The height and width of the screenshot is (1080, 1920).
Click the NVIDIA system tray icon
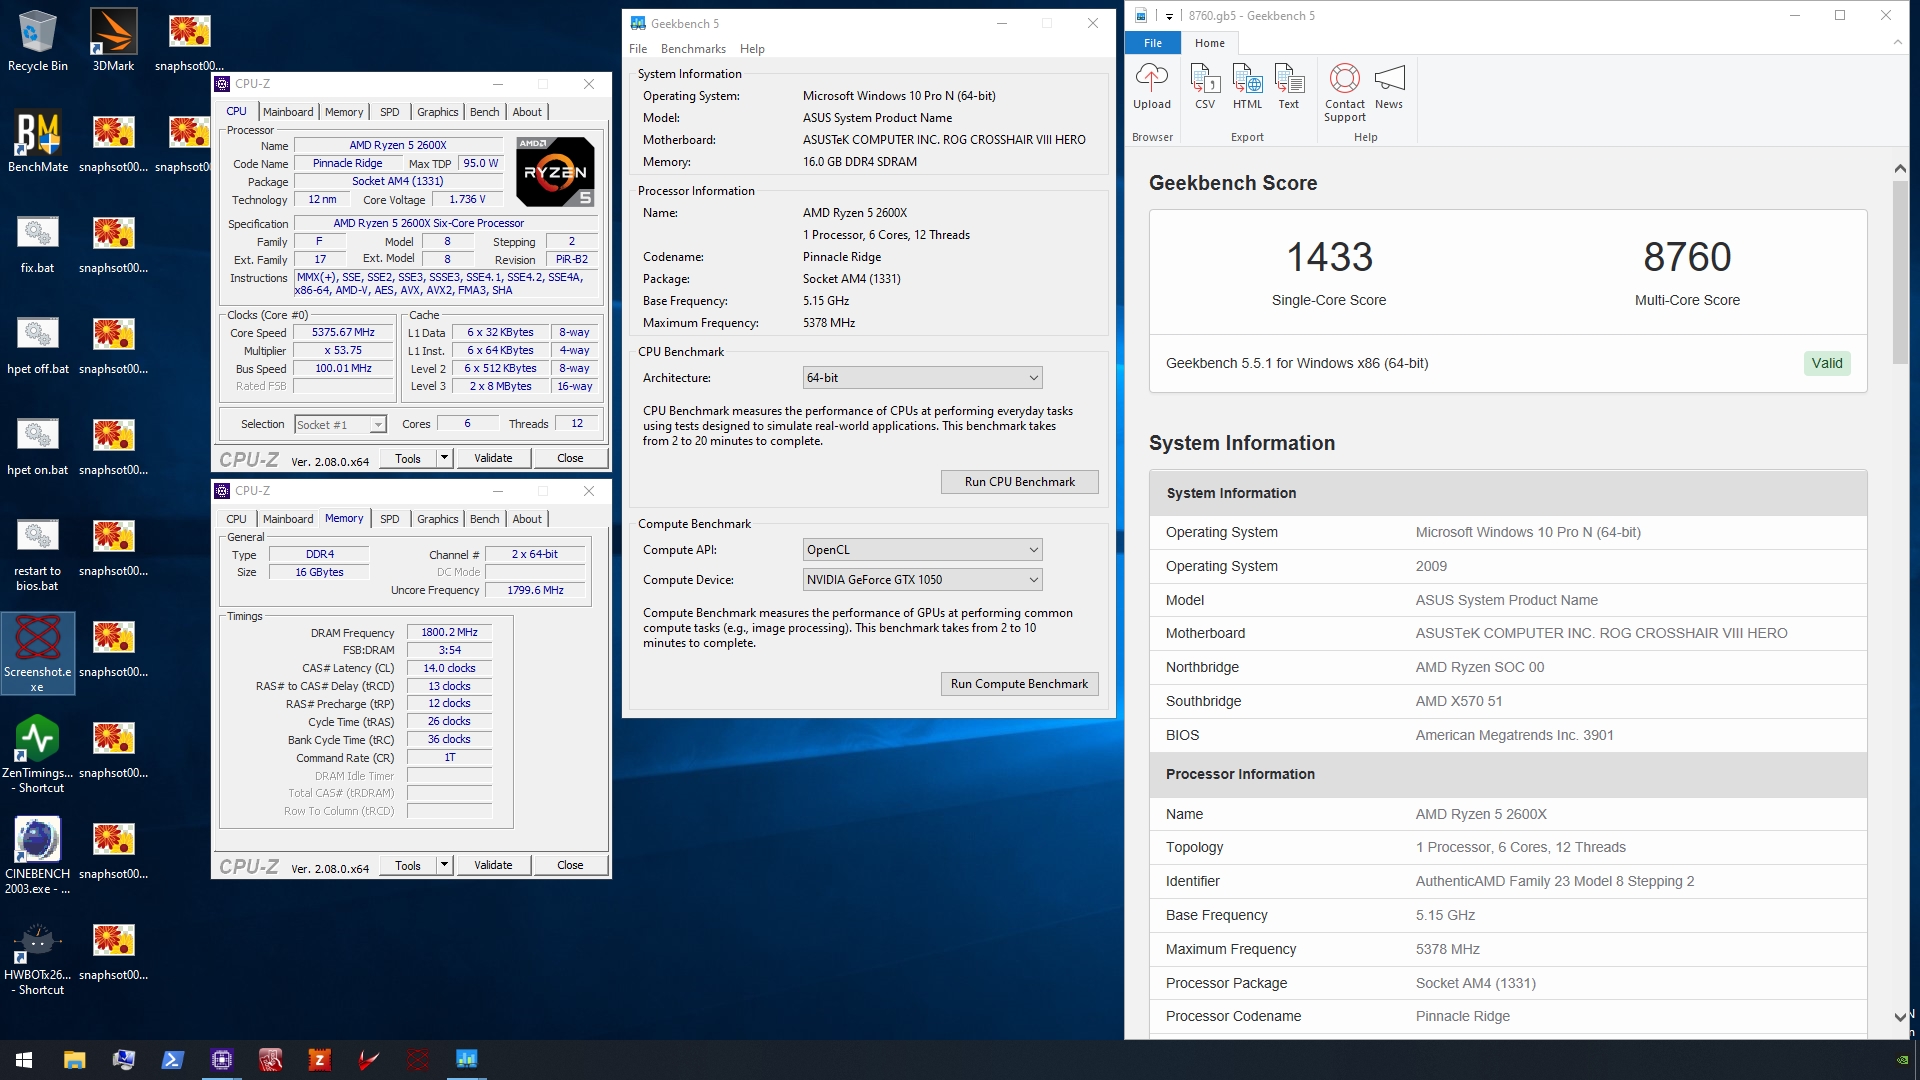[1902, 1060]
